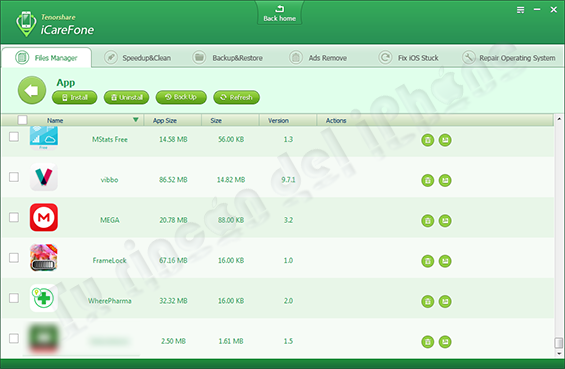Click the uninstall icon in version 1.5 row
565x369 pixels.
point(427,342)
